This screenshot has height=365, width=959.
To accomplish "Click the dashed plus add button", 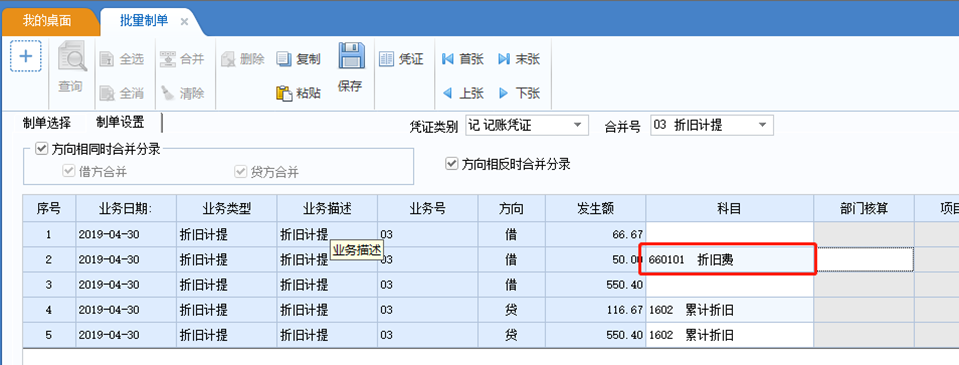I will point(26,56).
